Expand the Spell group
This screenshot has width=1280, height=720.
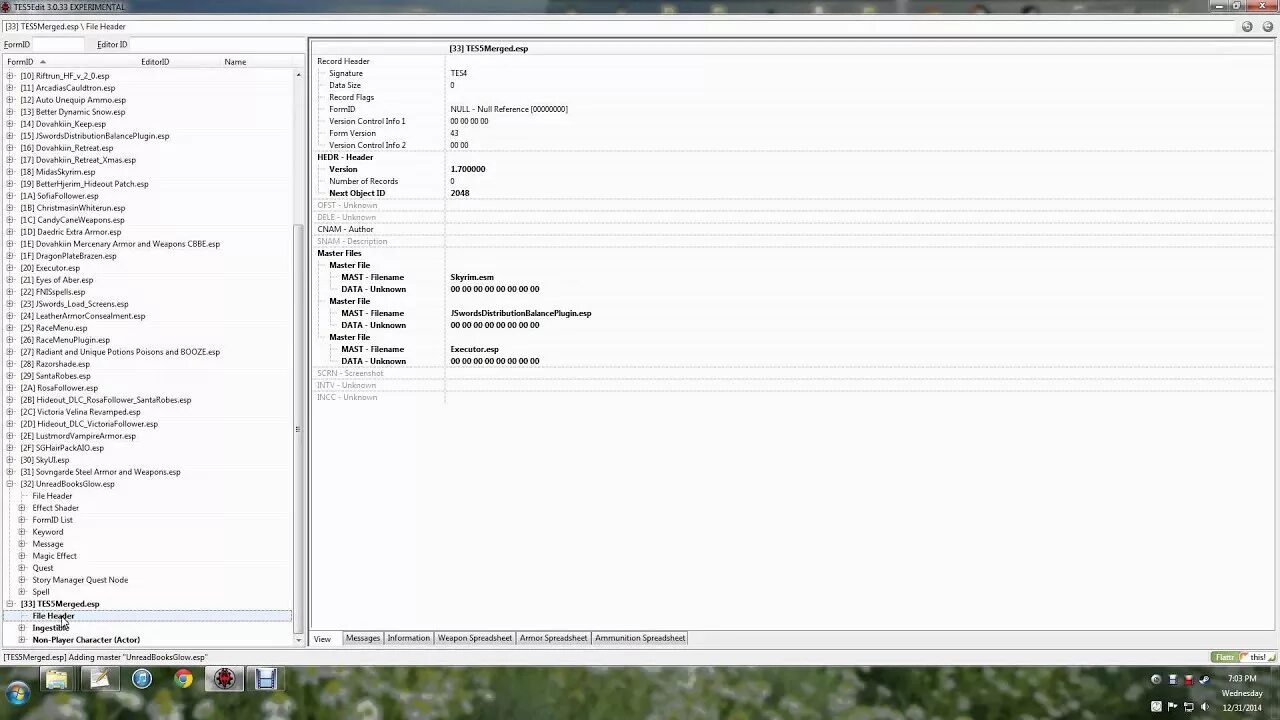tap(22, 592)
